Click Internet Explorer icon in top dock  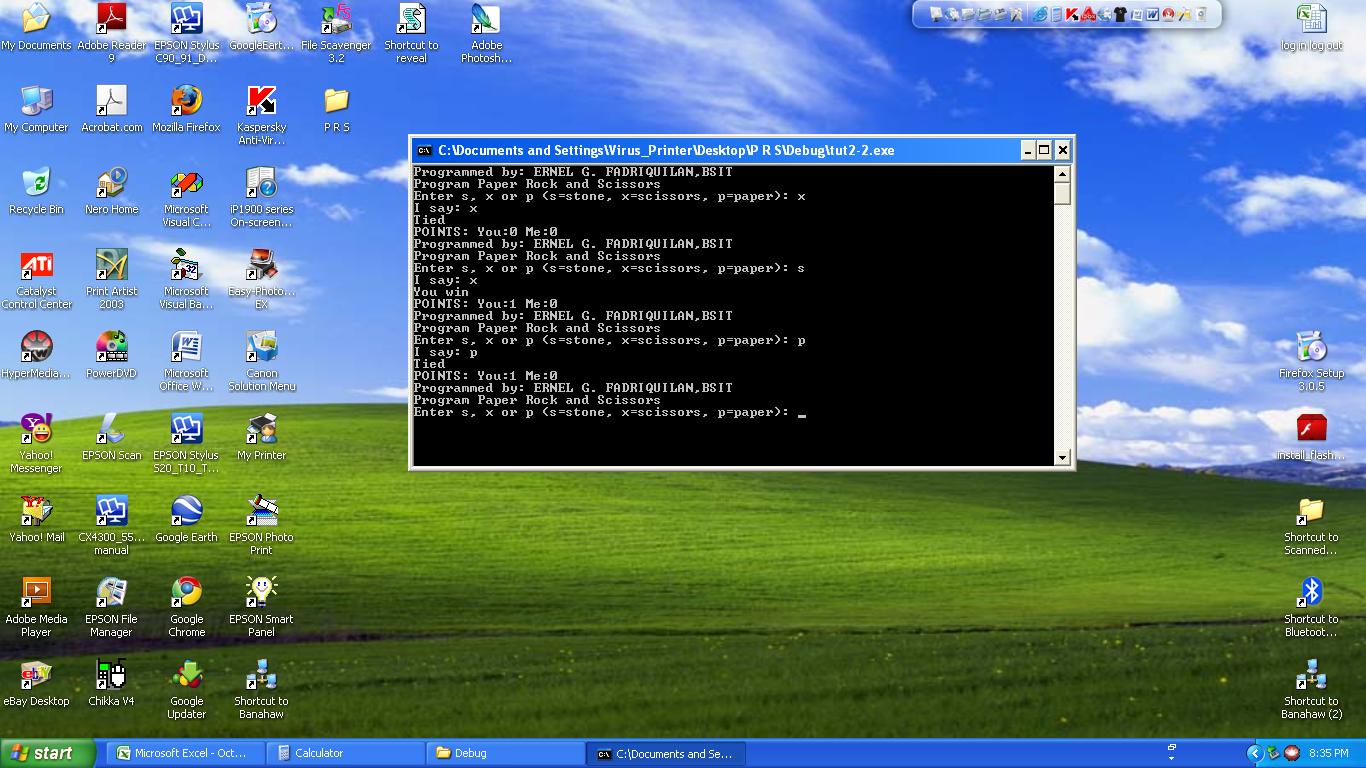[x=1041, y=14]
